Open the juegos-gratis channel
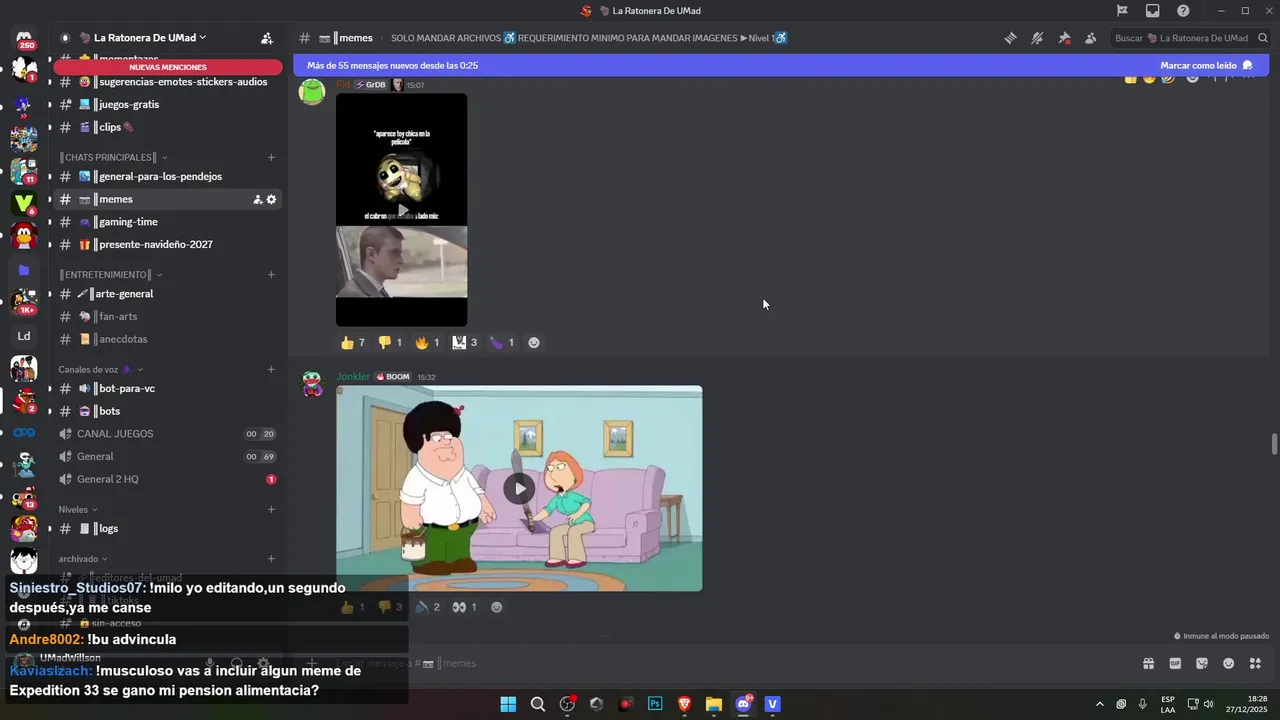 tap(168, 104)
